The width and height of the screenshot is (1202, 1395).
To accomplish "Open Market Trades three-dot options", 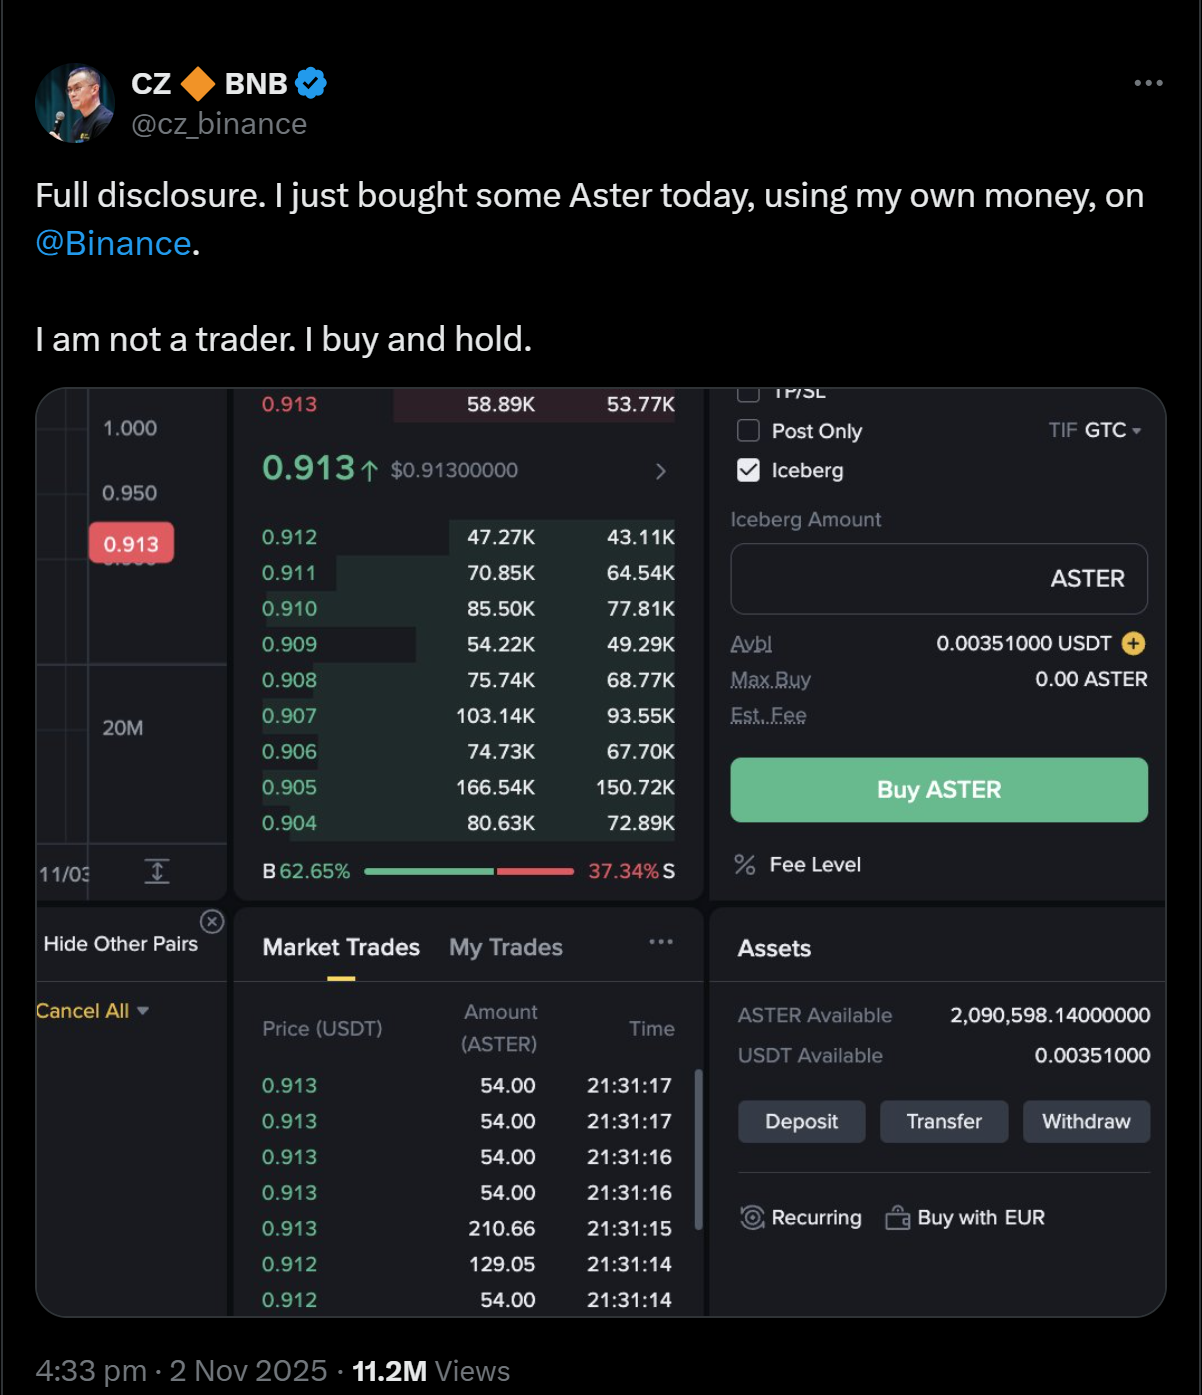I will point(661,942).
